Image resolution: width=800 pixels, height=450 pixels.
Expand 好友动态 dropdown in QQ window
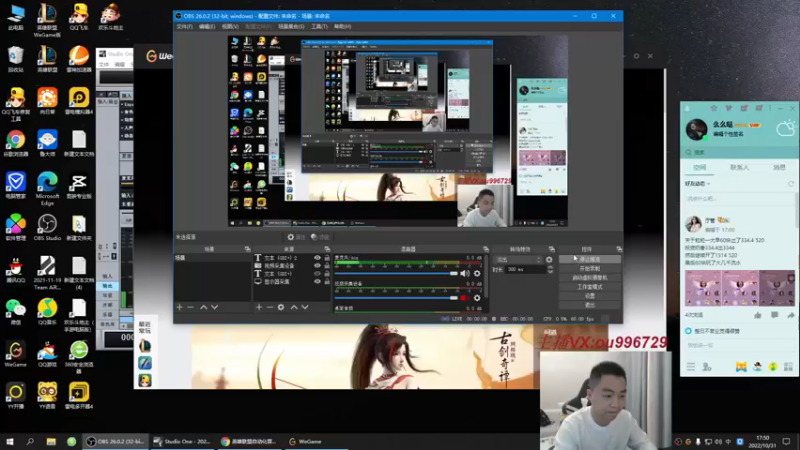[x=697, y=184]
